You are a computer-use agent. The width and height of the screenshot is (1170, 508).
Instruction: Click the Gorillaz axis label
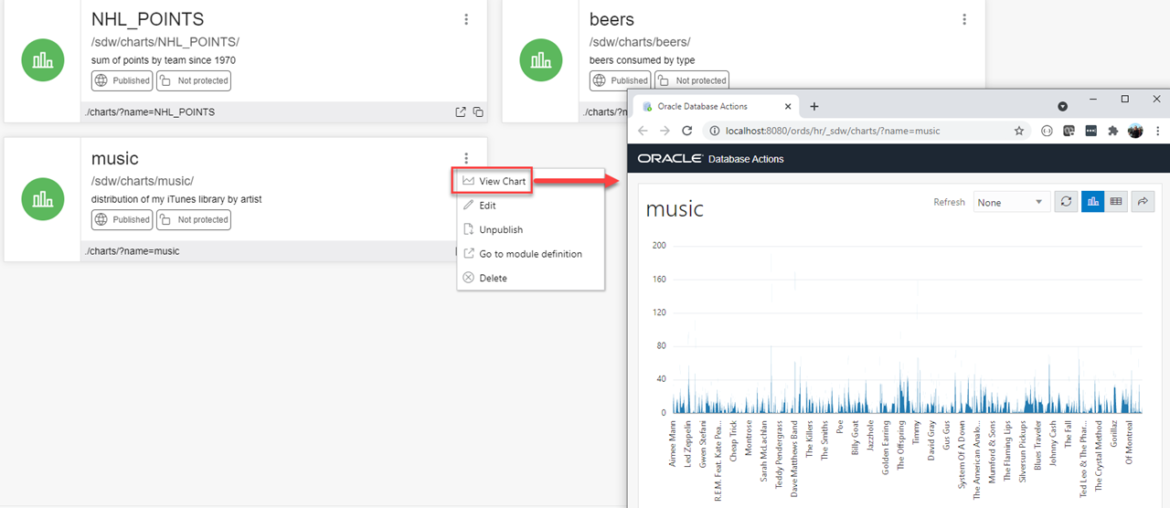[x=1113, y=434]
